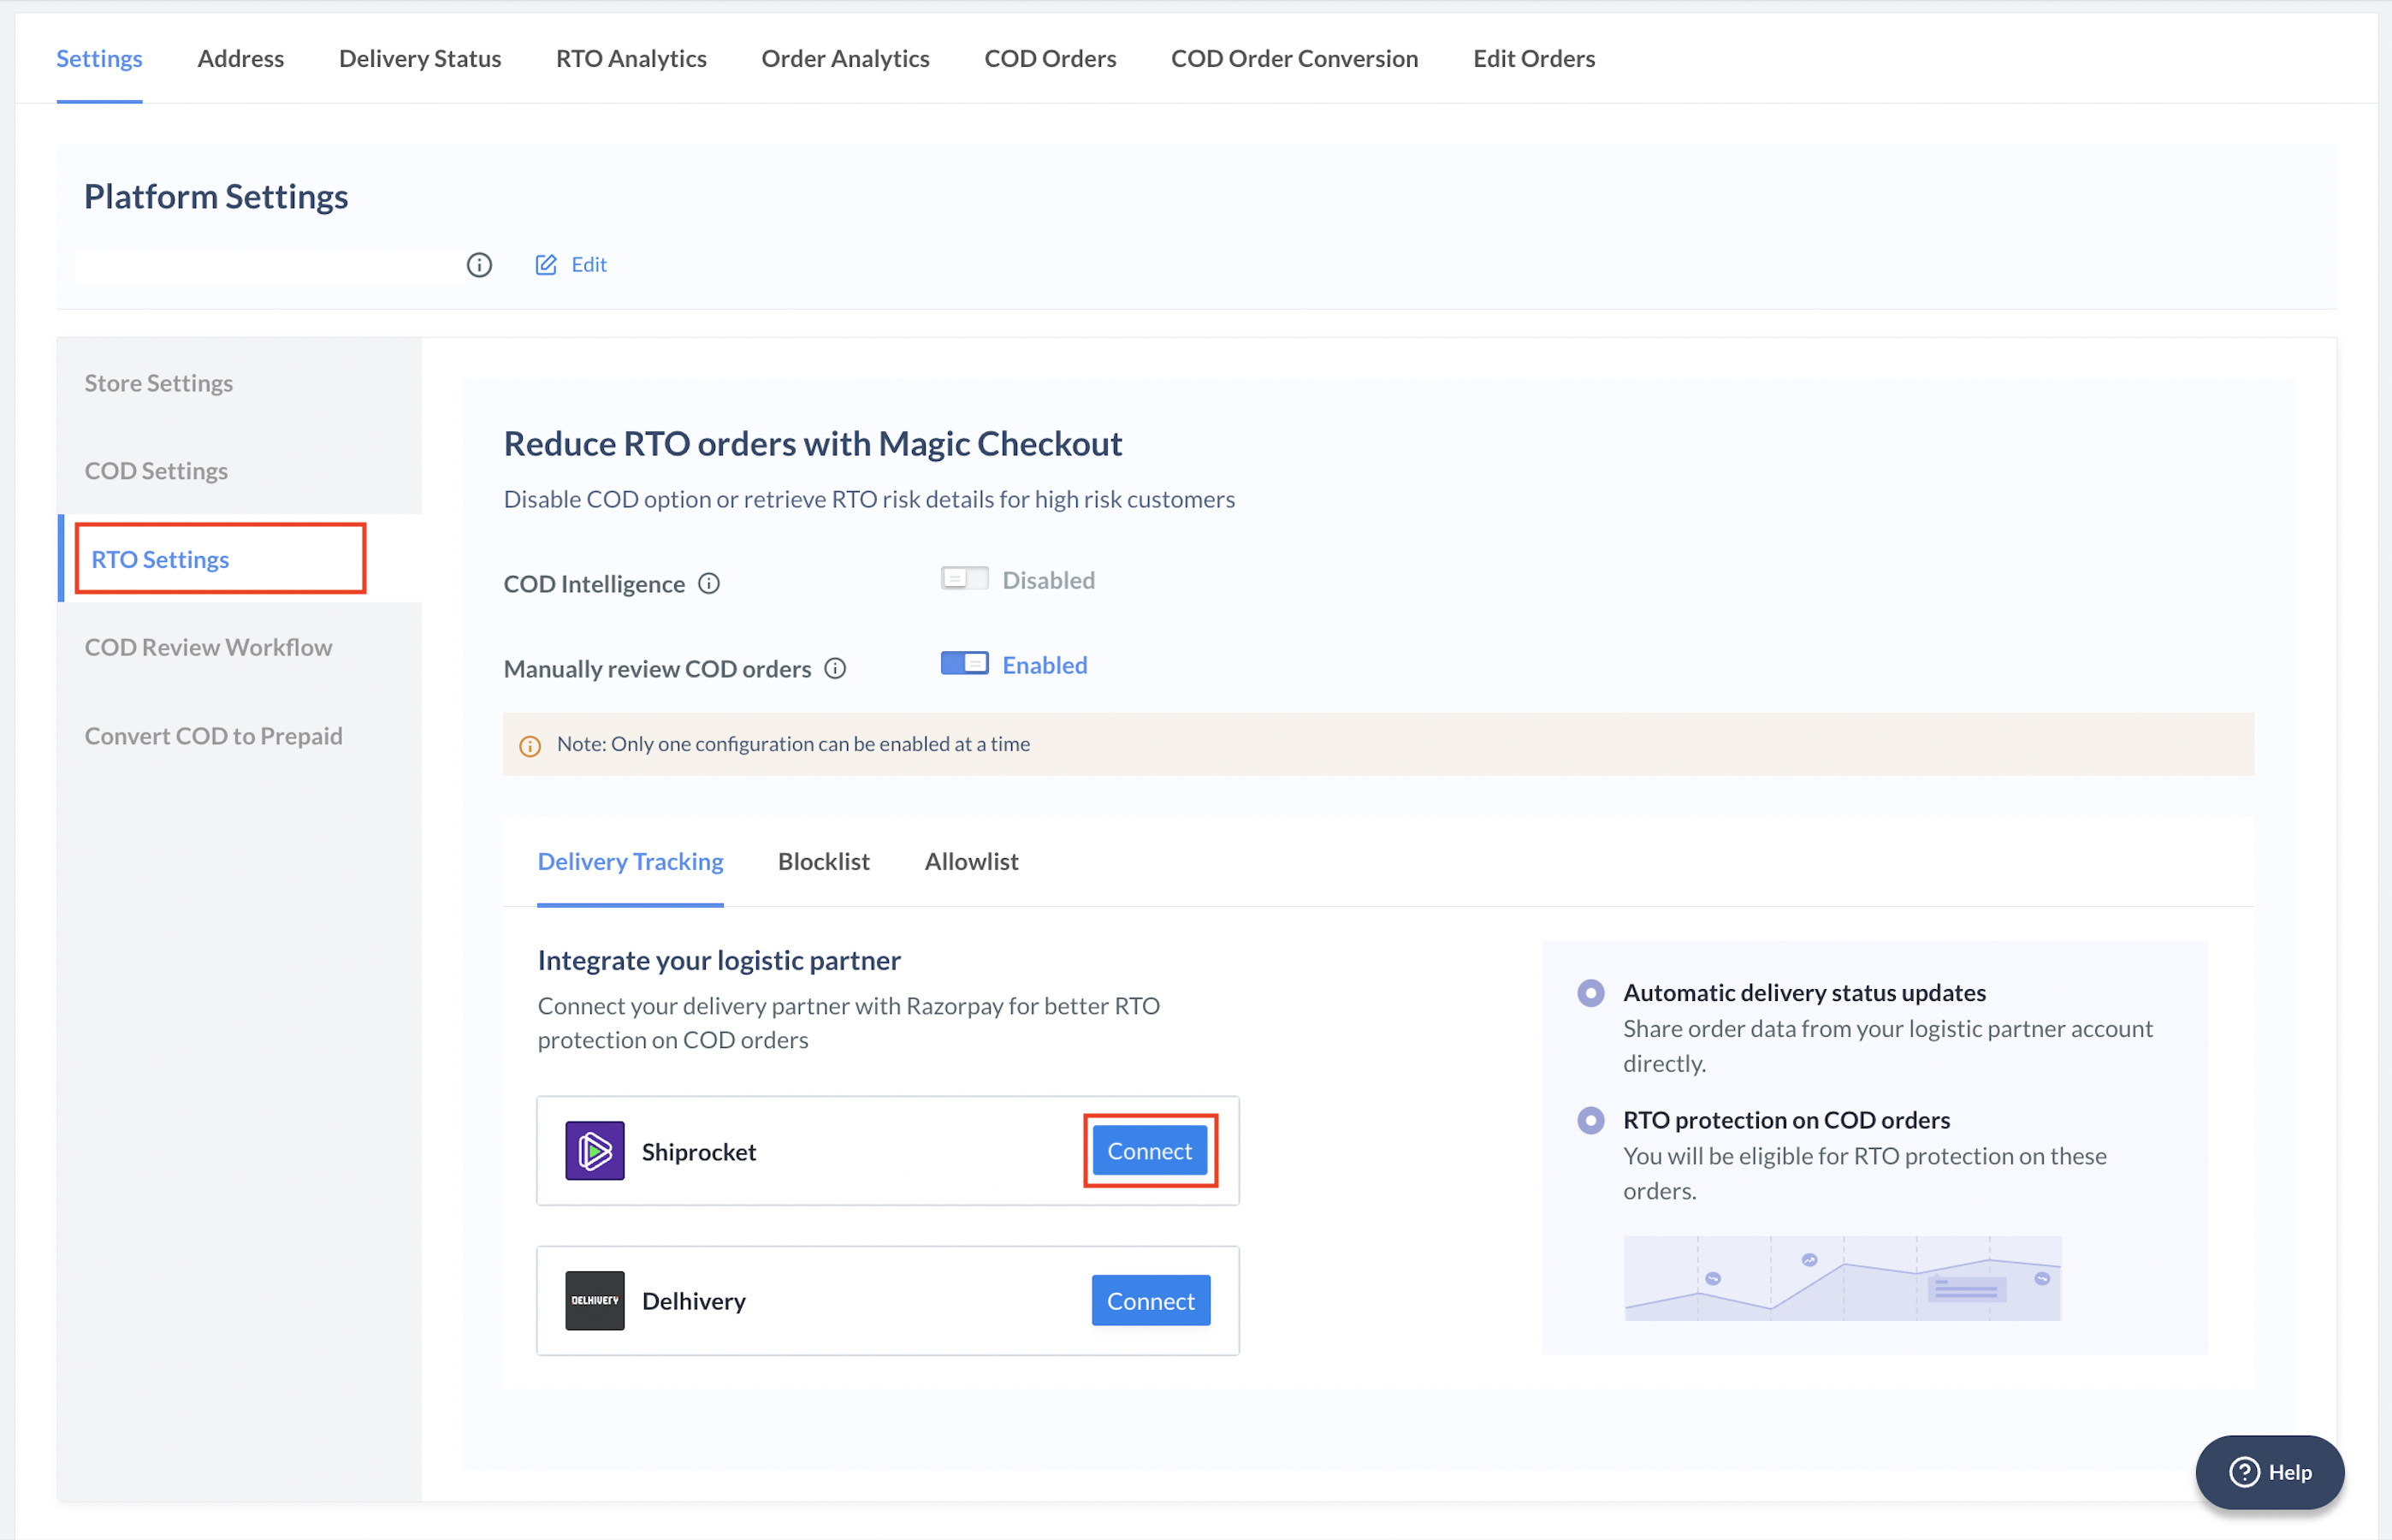Image resolution: width=2392 pixels, height=1540 pixels.
Task: Expand Convert COD to Prepaid section
Action: (x=215, y=734)
